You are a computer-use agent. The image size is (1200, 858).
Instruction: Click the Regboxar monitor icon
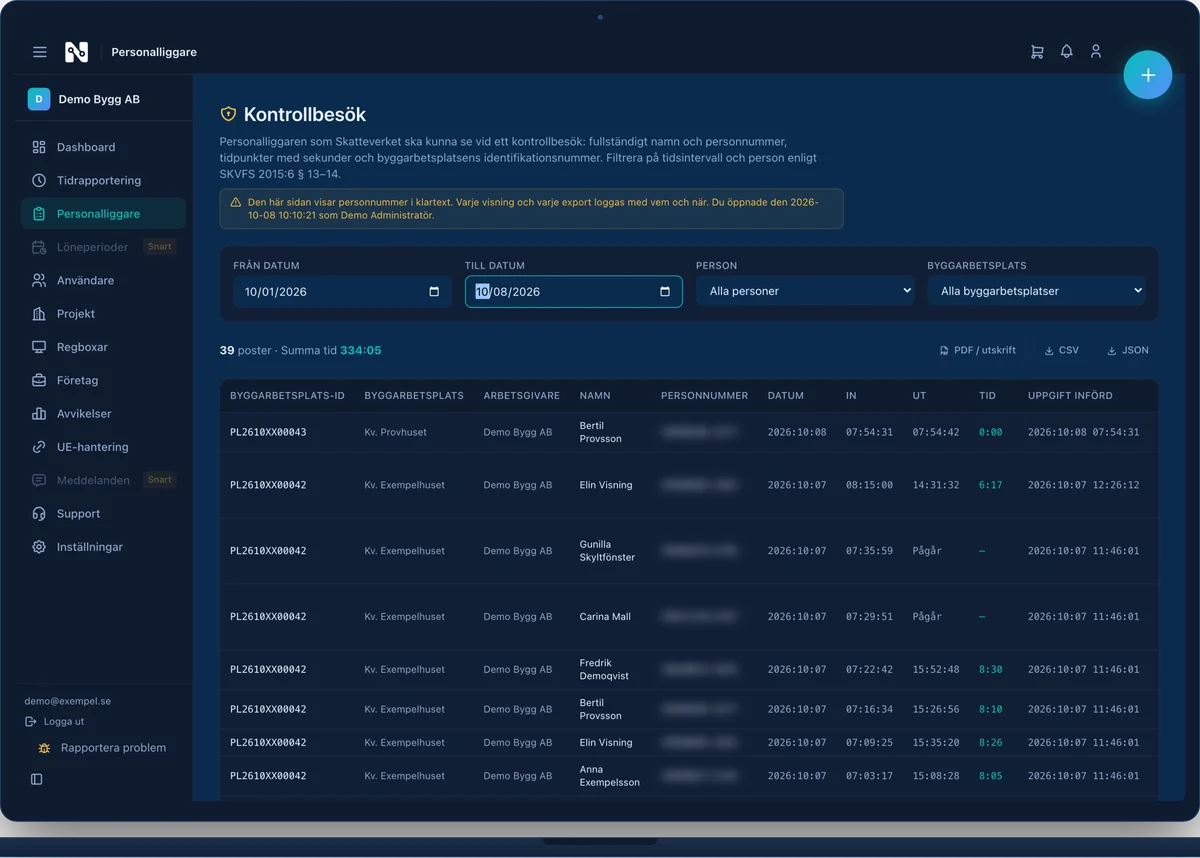(x=39, y=347)
